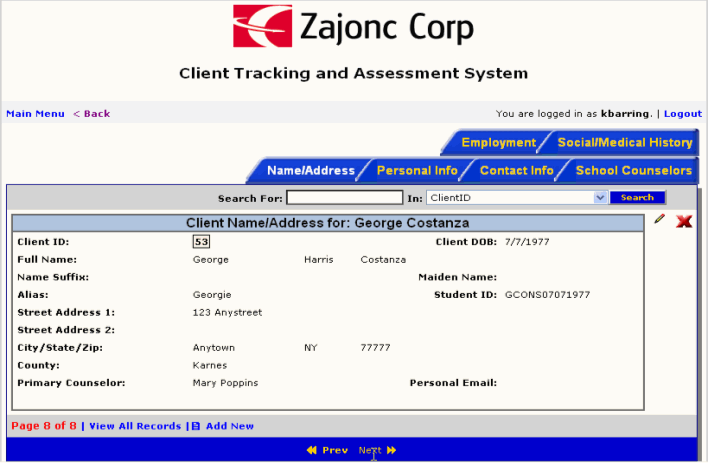Click the Client ID value 53
708x463 pixels.
point(201,242)
